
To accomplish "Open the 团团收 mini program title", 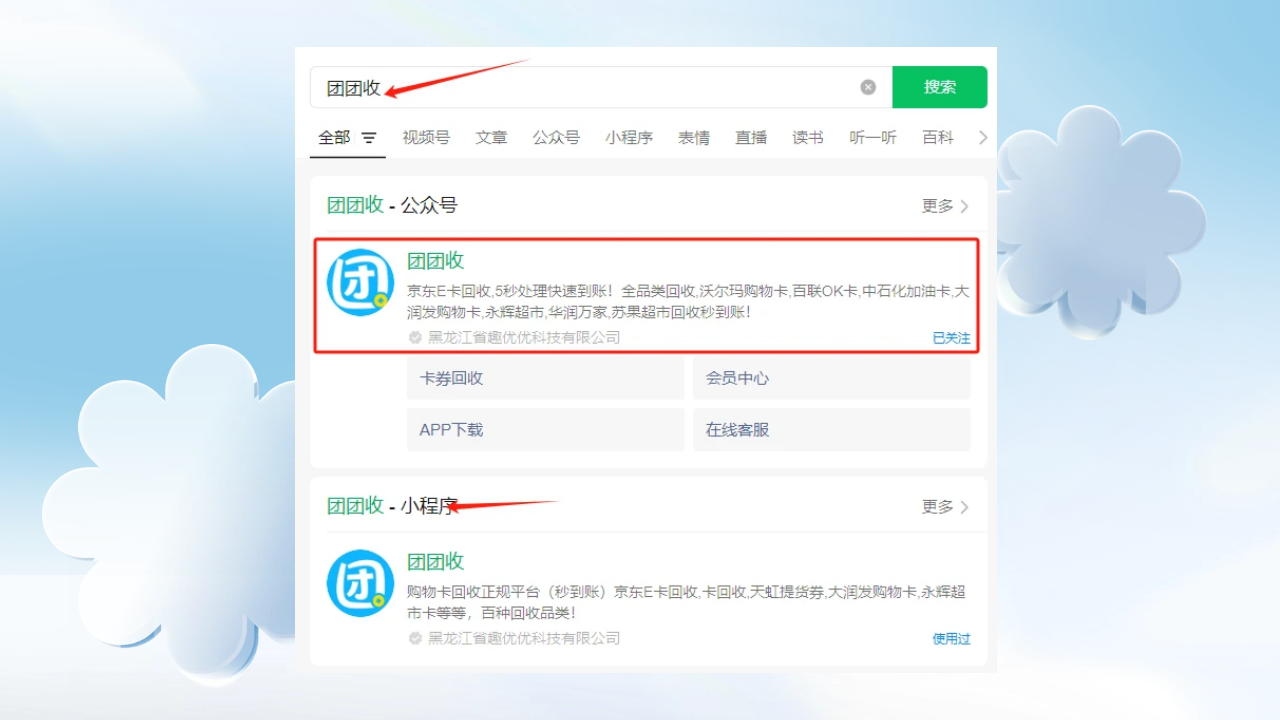I will coord(436,562).
